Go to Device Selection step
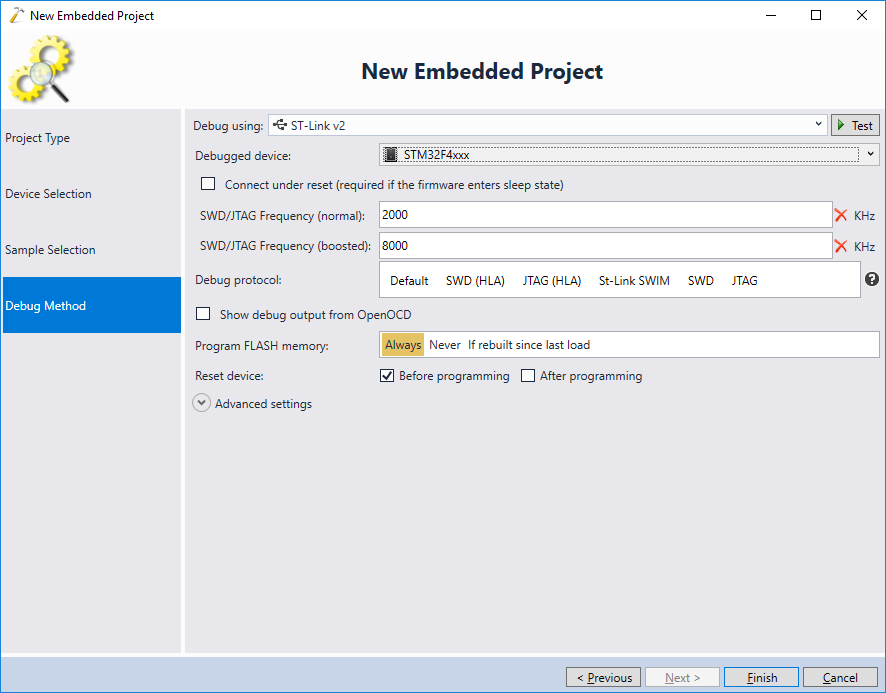Viewport: 886px width, 693px height. 92,194
